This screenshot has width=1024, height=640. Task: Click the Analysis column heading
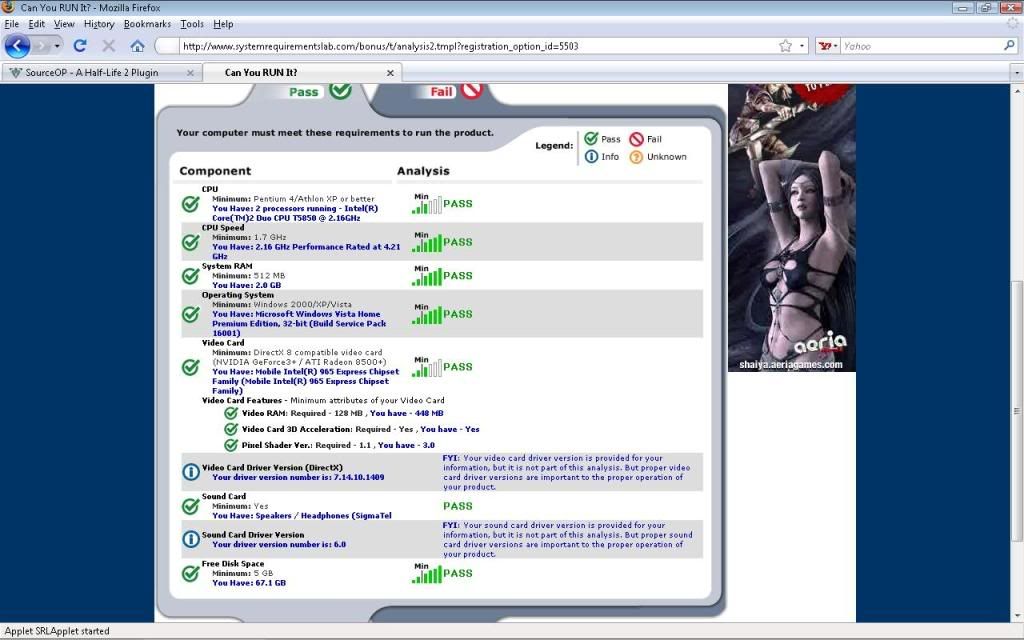pyautogui.click(x=423, y=171)
